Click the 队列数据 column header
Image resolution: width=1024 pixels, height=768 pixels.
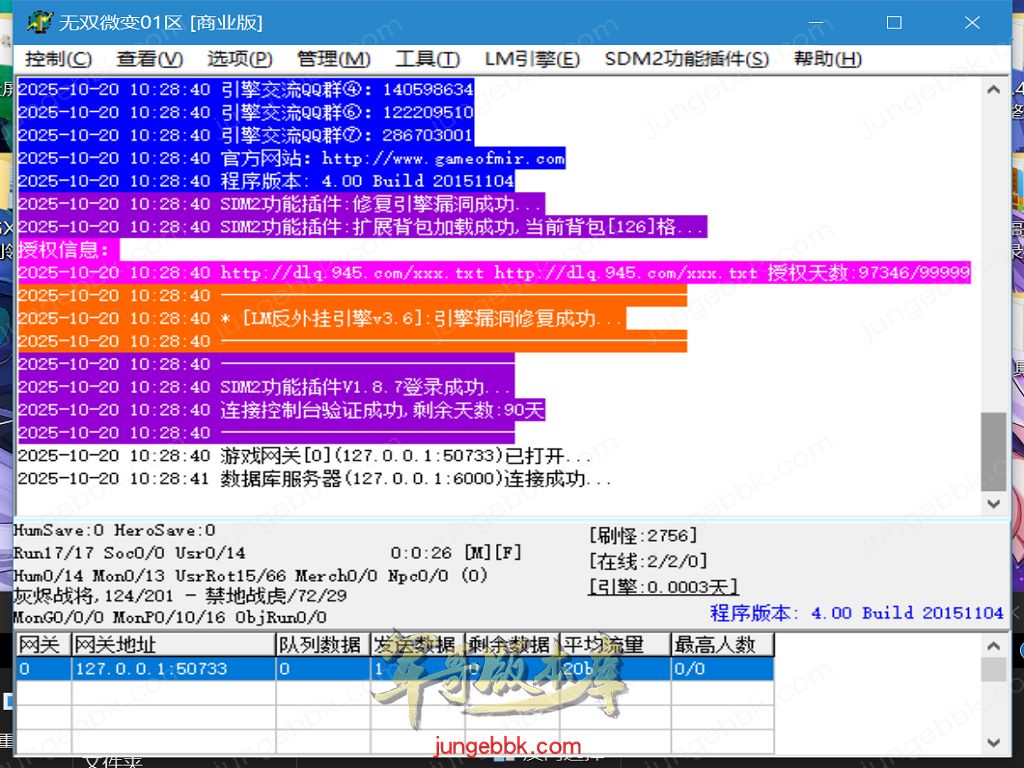321,645
